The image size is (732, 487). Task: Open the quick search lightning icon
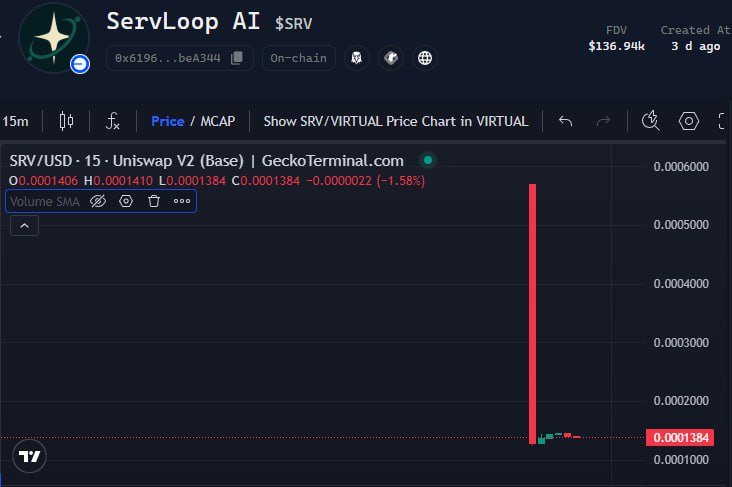(650, 121)
